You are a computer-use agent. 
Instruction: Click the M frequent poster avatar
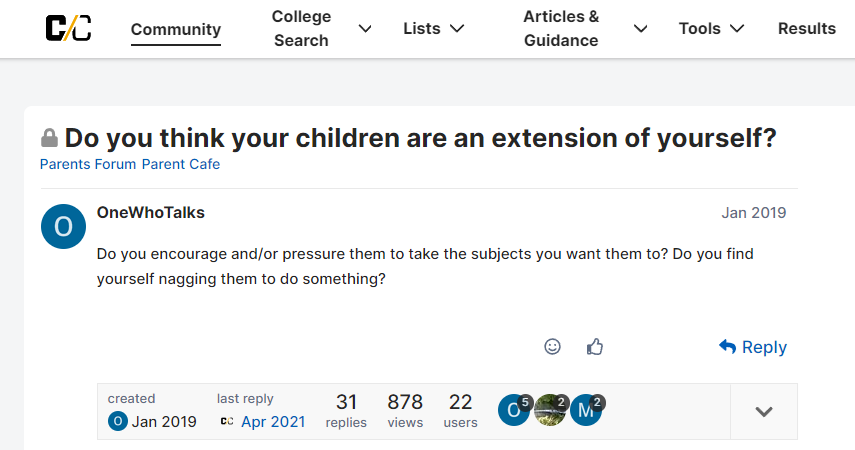click(x=586, y=410)
